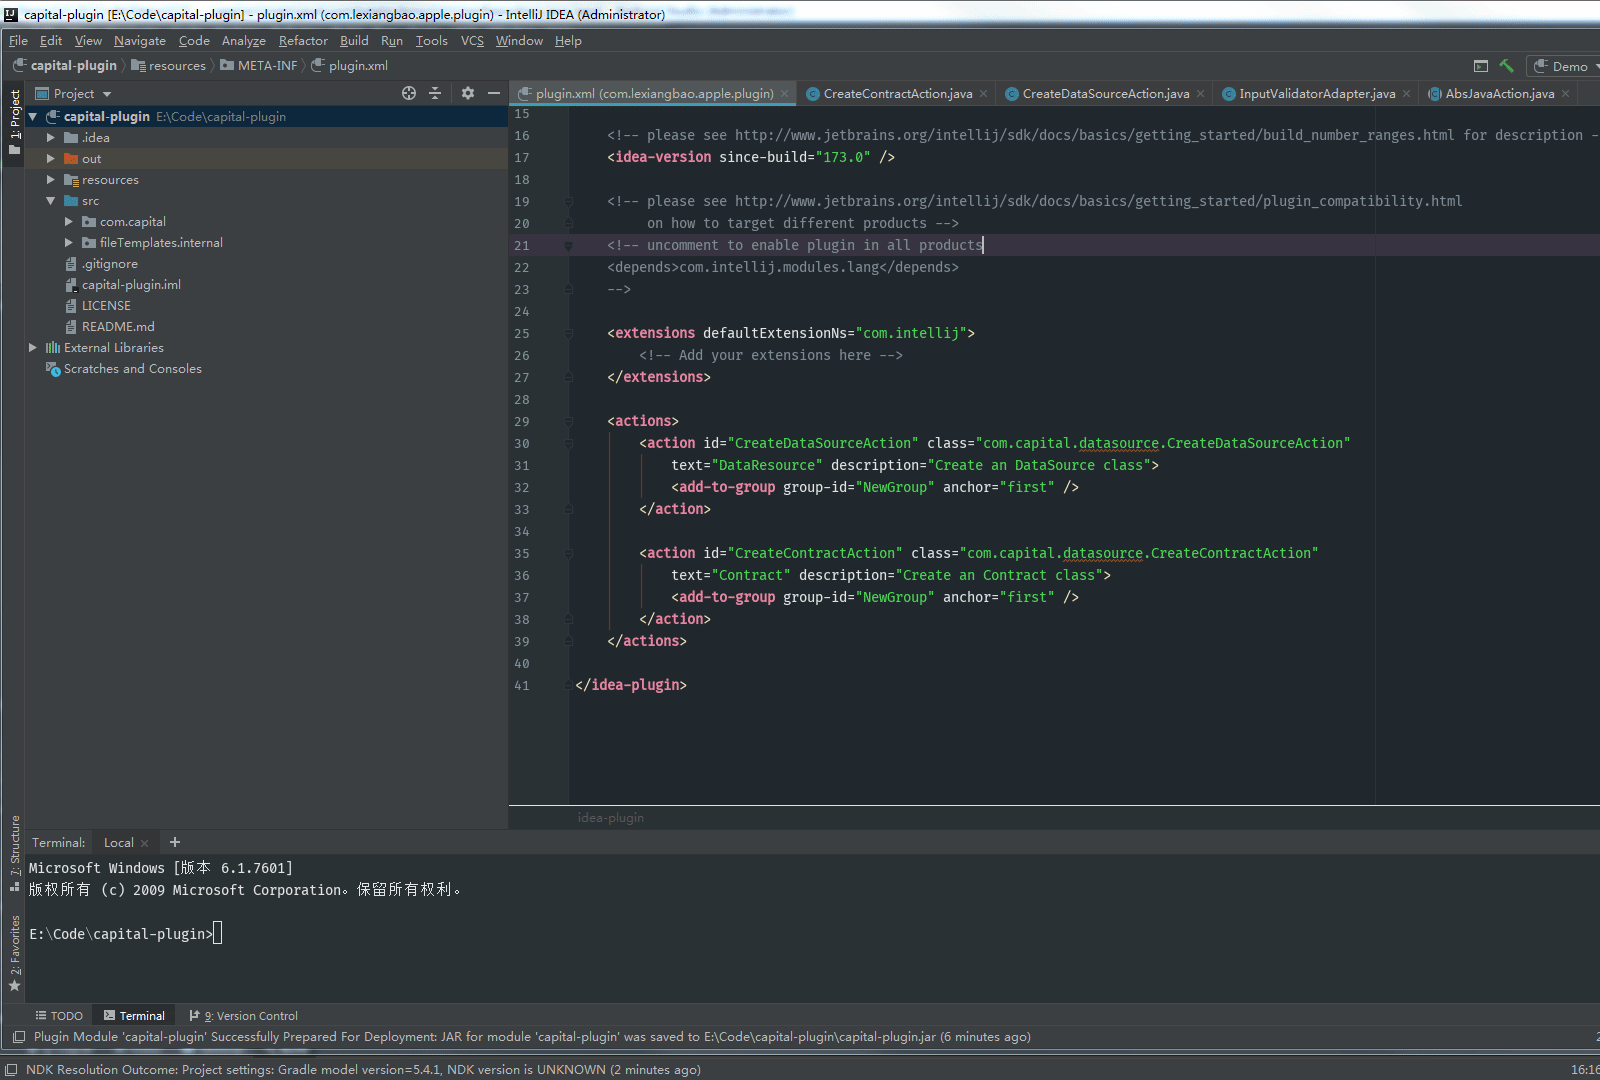This screenshot has width=1600, height=1080.
Task: Click META-INF breadcrumb in navigation bar
Action: pos(259,66)
